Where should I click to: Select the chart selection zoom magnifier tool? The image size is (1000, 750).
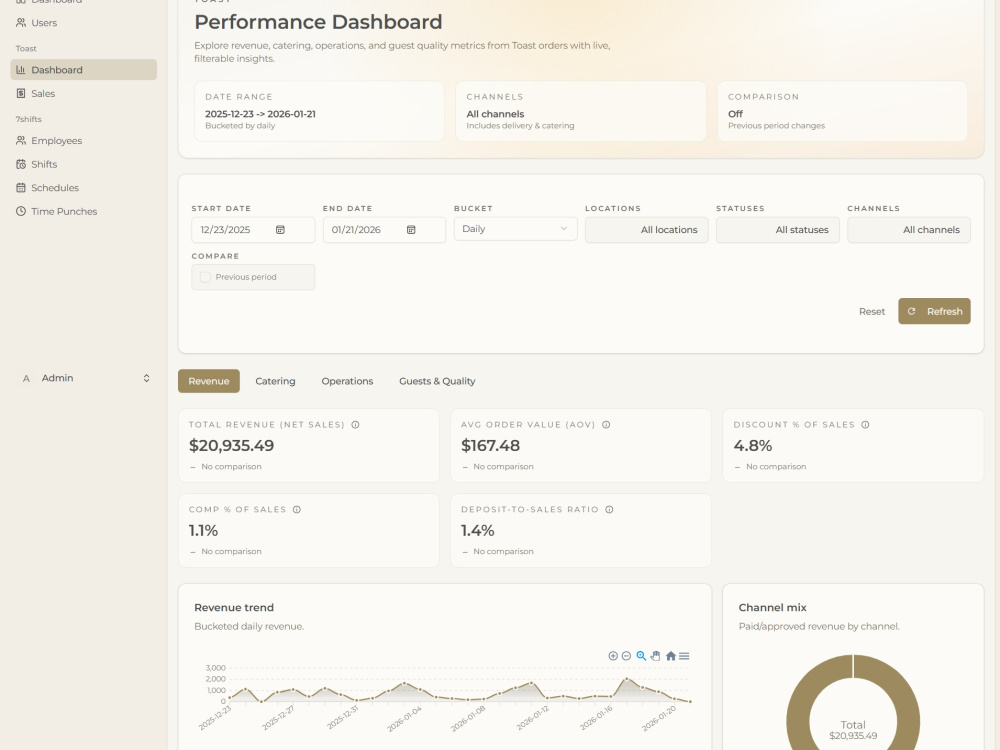tap(641, 656)
